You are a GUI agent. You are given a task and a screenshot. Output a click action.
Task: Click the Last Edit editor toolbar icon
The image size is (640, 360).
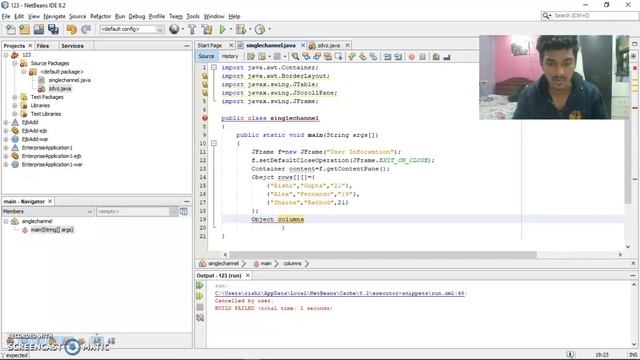[x=251, y=57]
